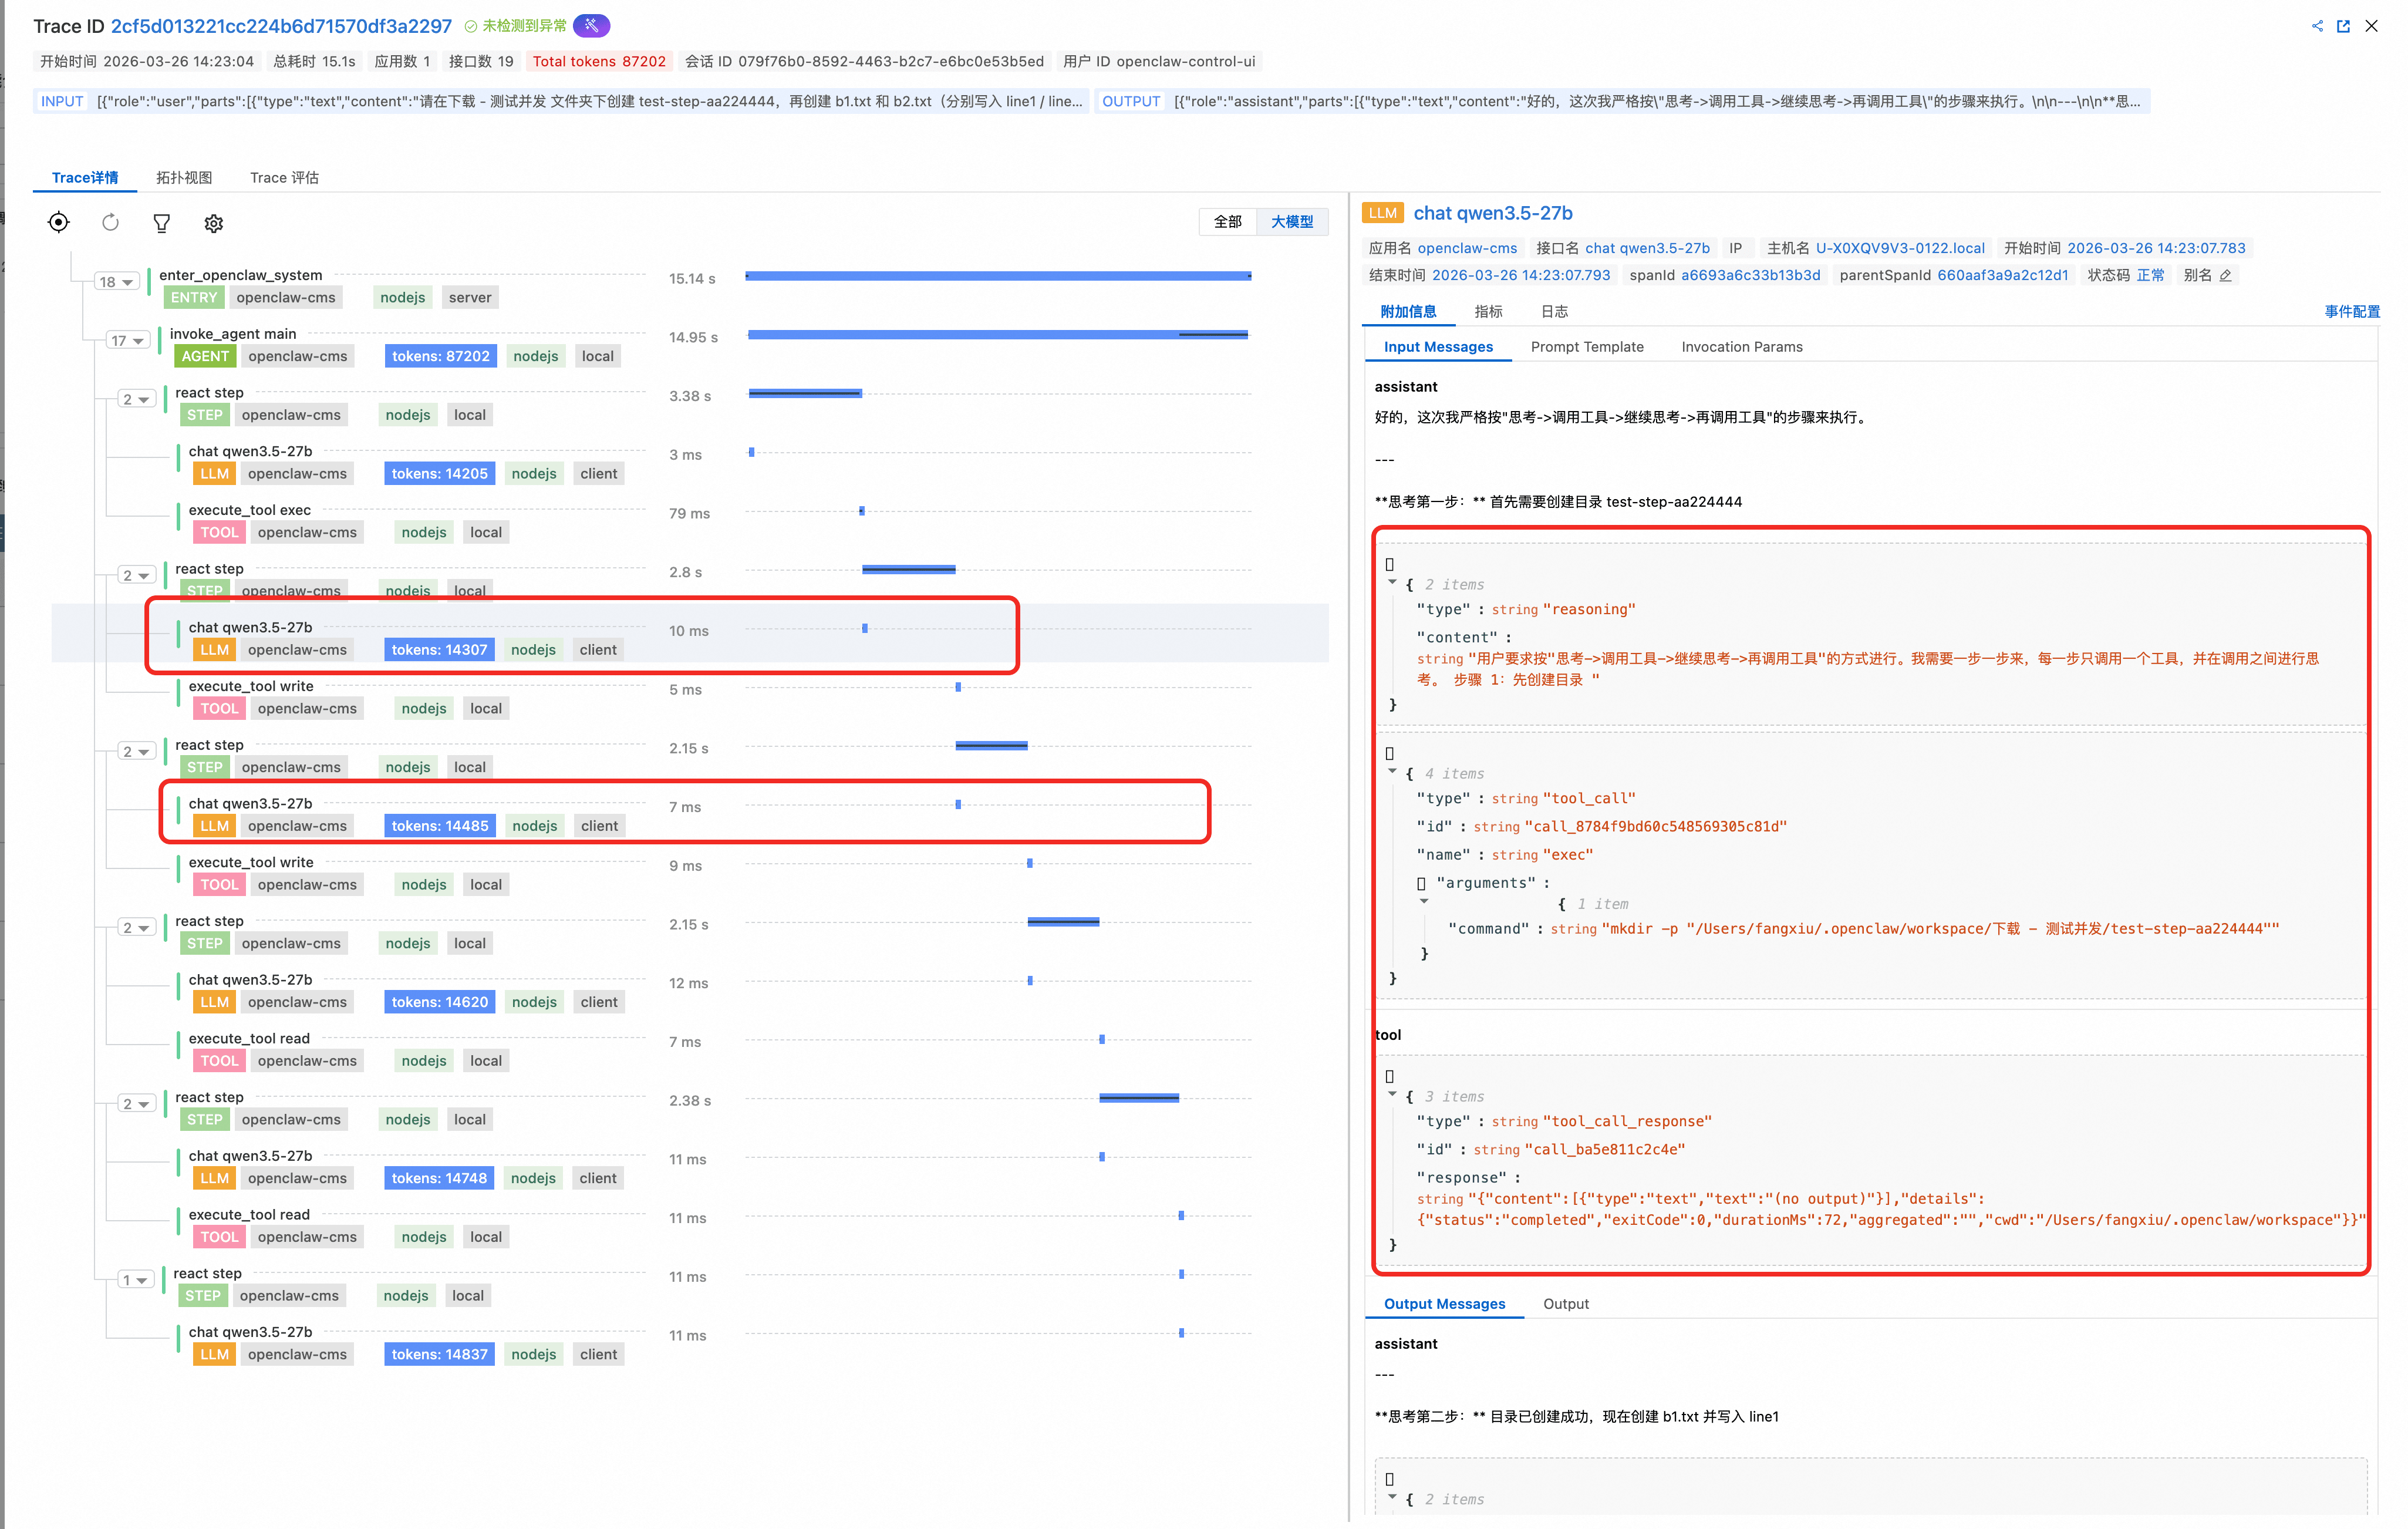The height and width of the screenshot is (1529, 2408).
Task: Open trace in new window icon
Action: coord(2343,26)
